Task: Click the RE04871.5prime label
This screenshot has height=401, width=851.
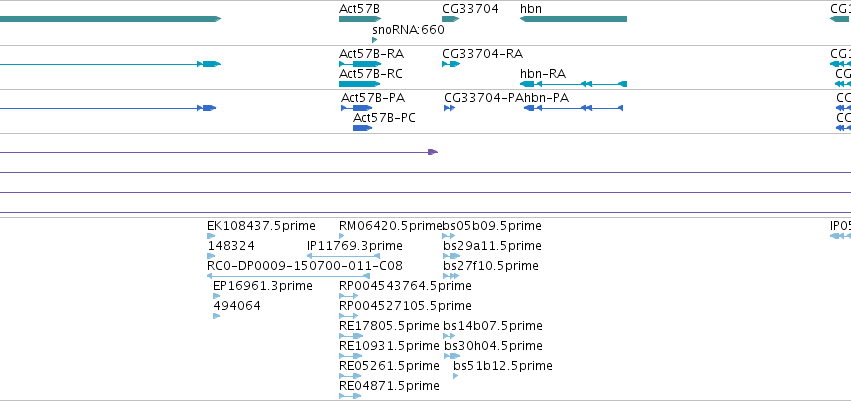Action: [x=389, y=386]
